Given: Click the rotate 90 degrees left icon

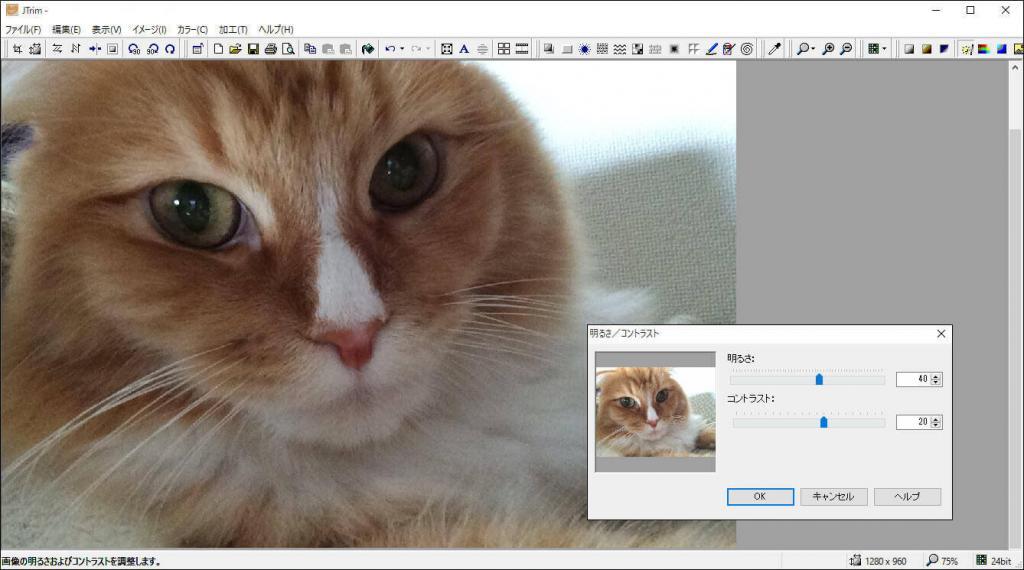Looking at the screenshot, I should click(134, 49).
